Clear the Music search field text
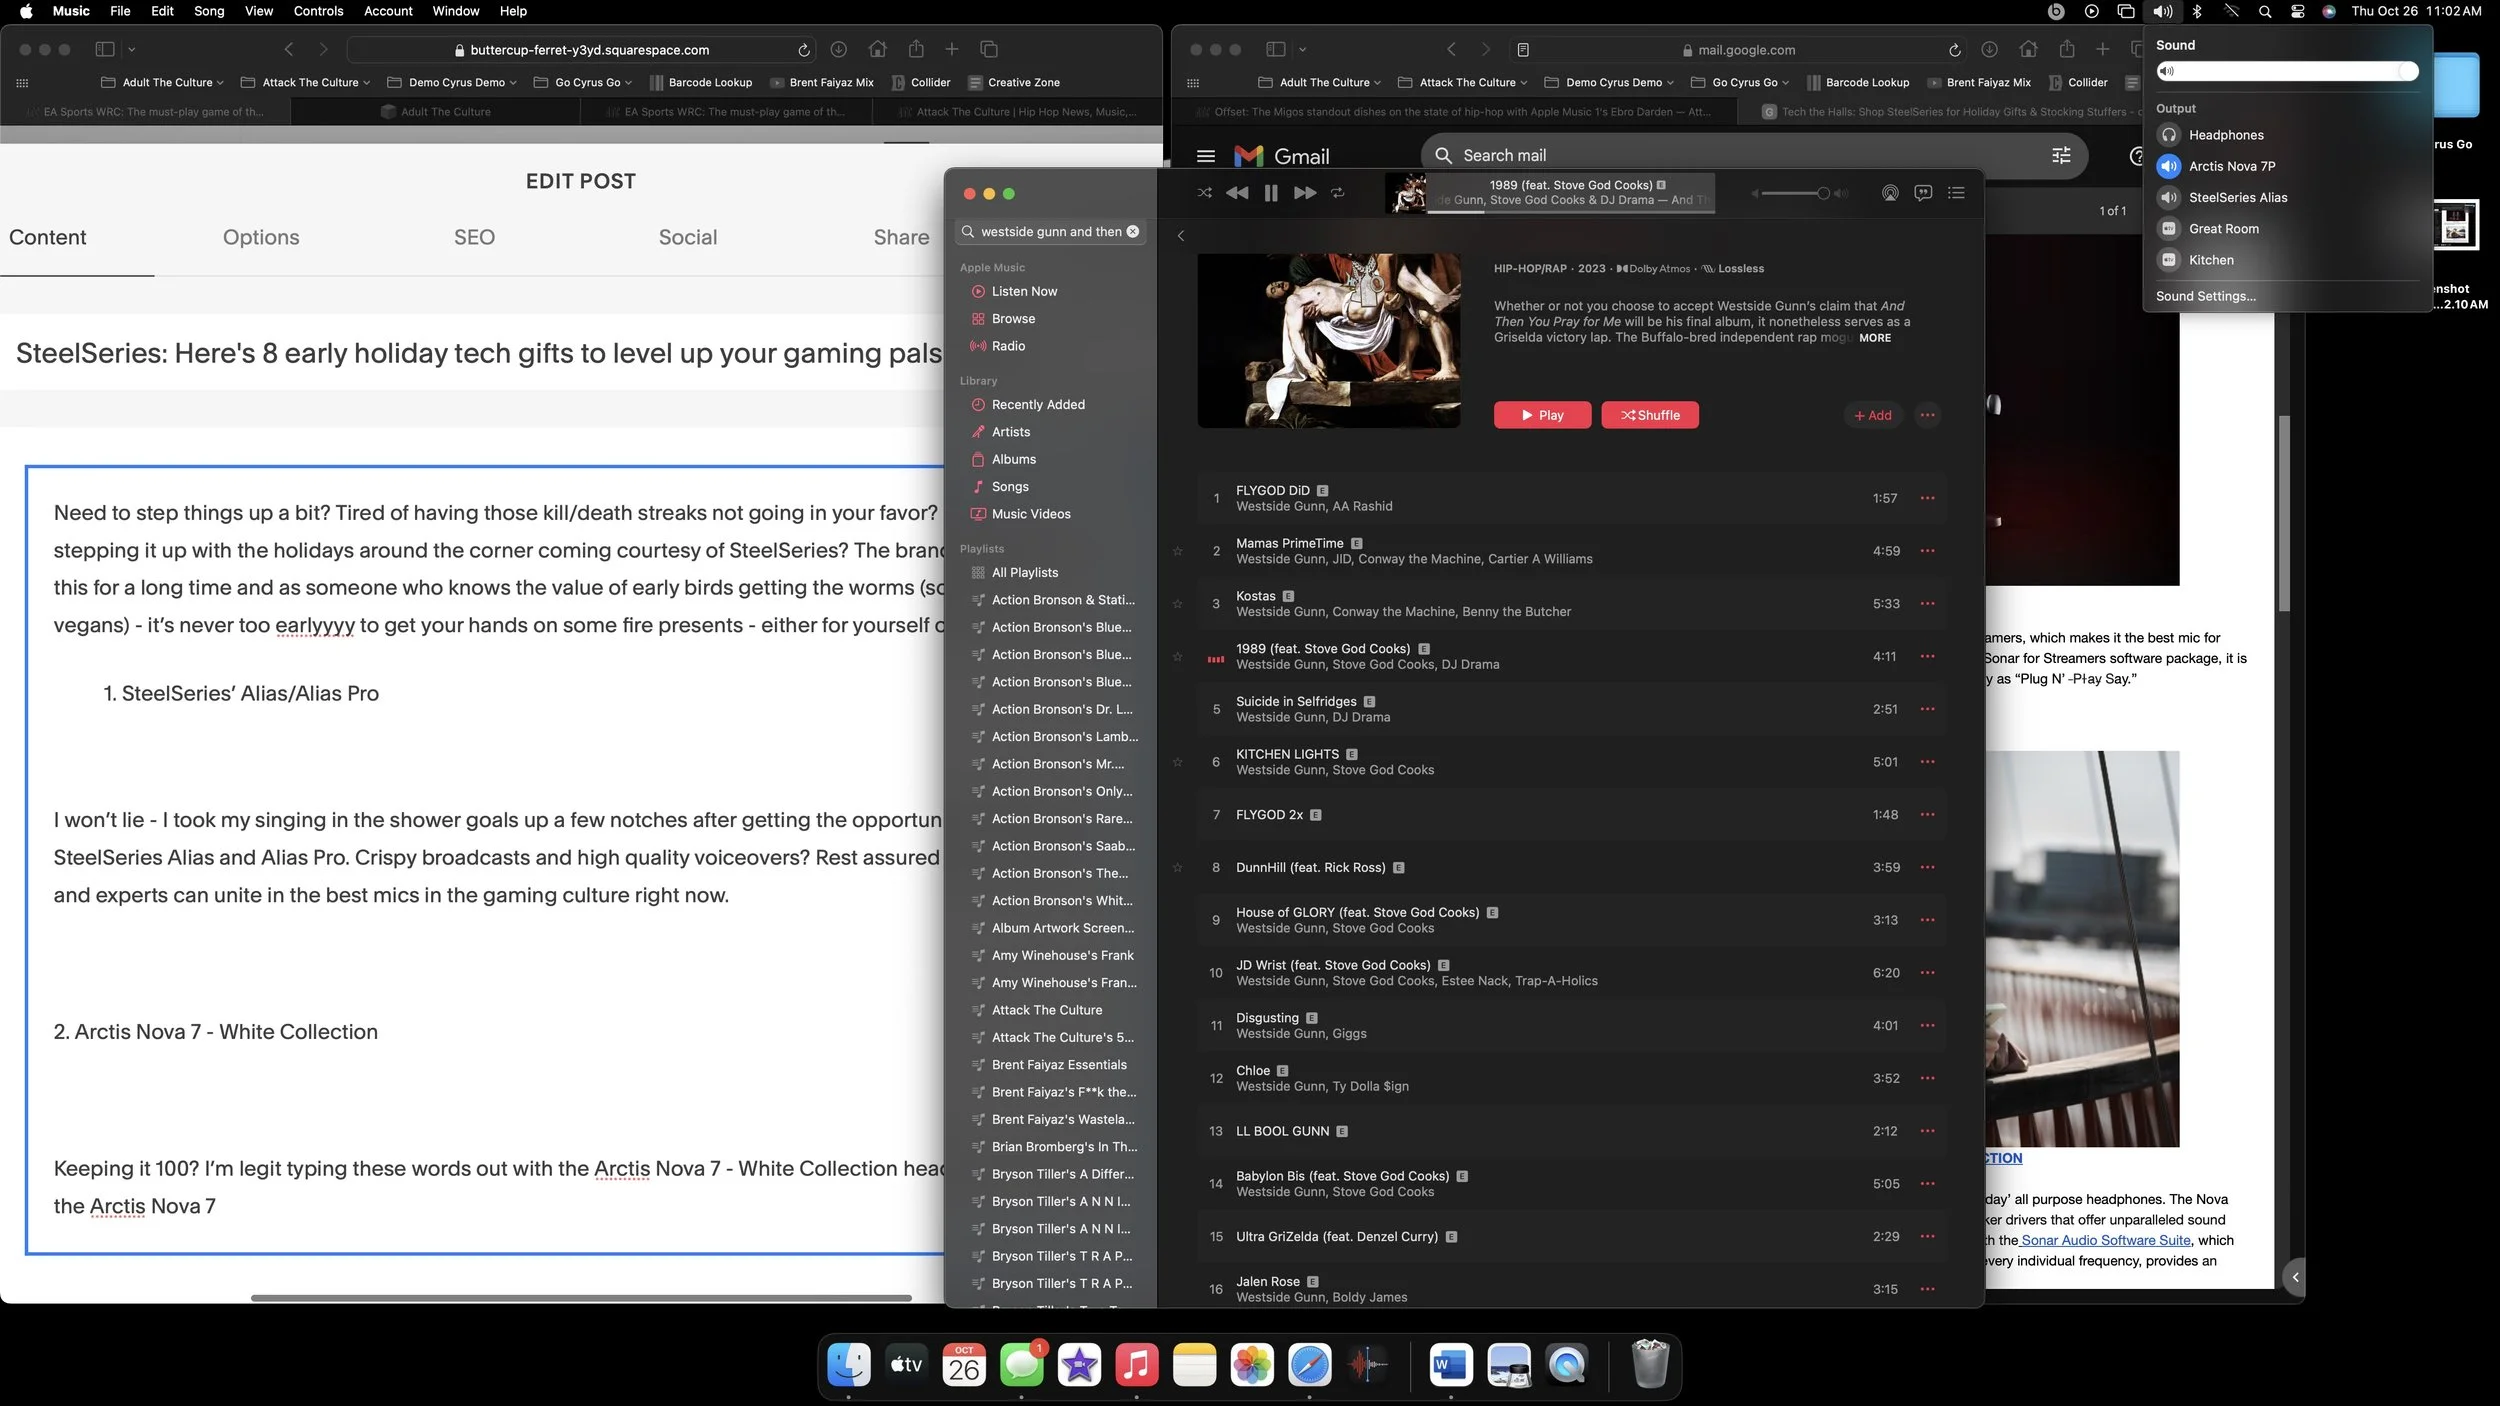 point(1133,232)
